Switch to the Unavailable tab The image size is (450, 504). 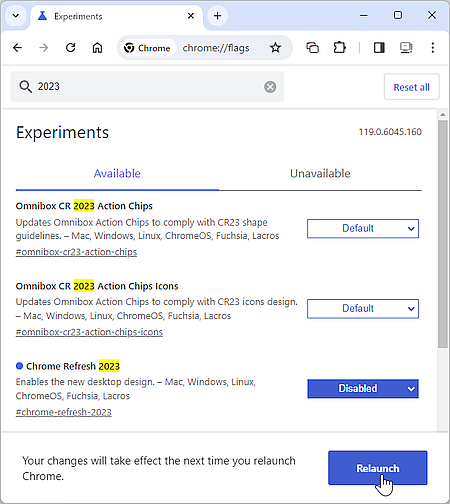pos(320,174)
